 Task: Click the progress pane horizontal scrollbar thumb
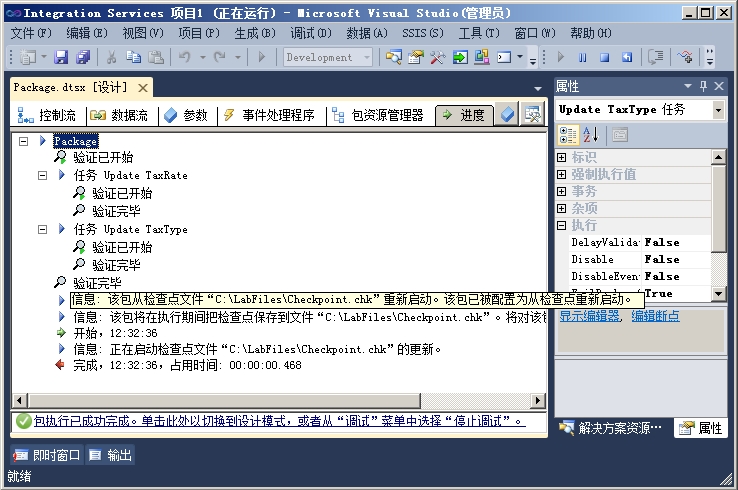[x=224, y=401]
